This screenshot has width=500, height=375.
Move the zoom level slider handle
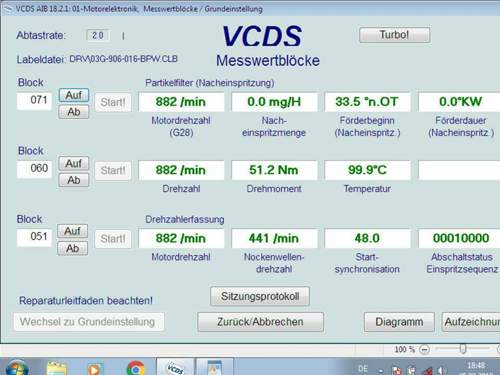(463, 349)
